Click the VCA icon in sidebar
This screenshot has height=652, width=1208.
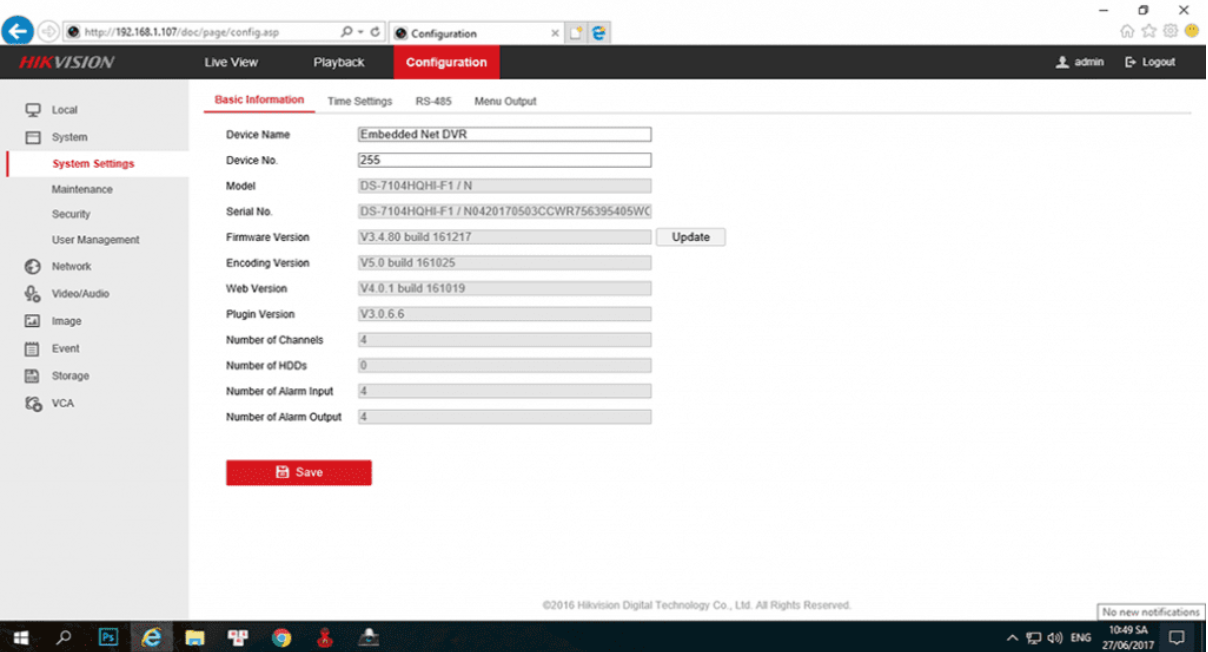33,404
